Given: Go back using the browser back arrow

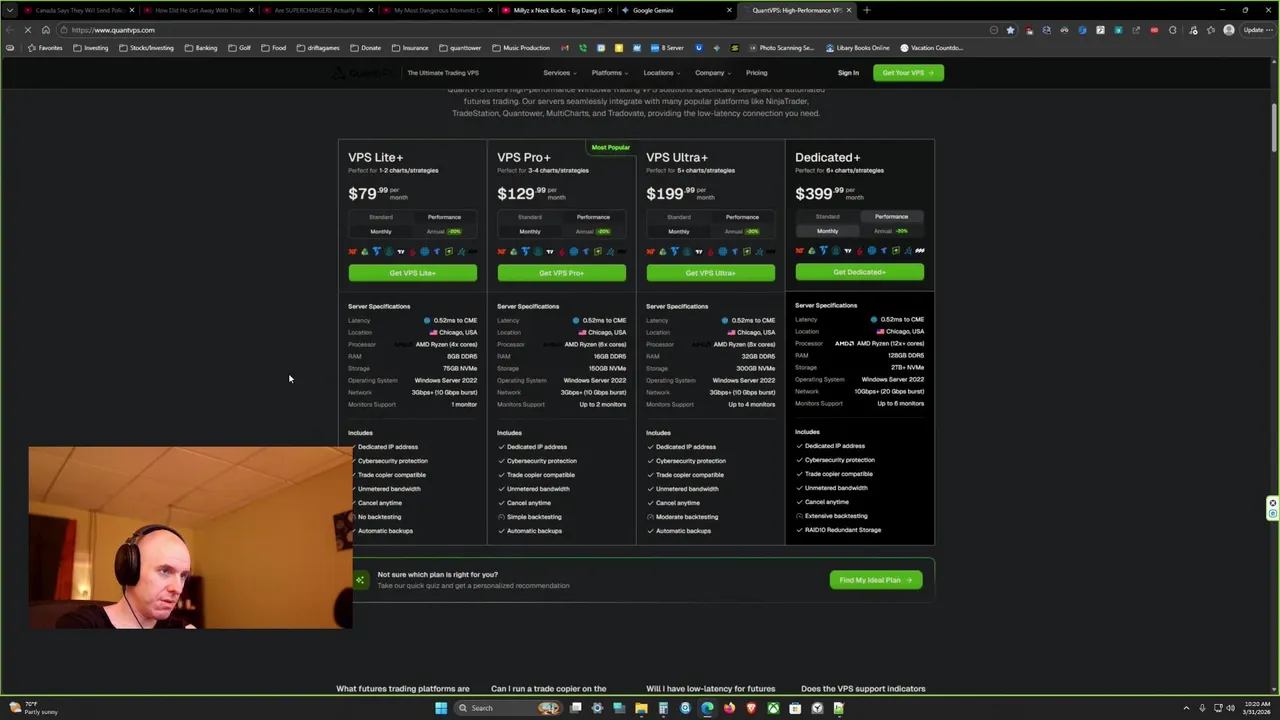Looking at the screenshot, I should click(10, 30).
